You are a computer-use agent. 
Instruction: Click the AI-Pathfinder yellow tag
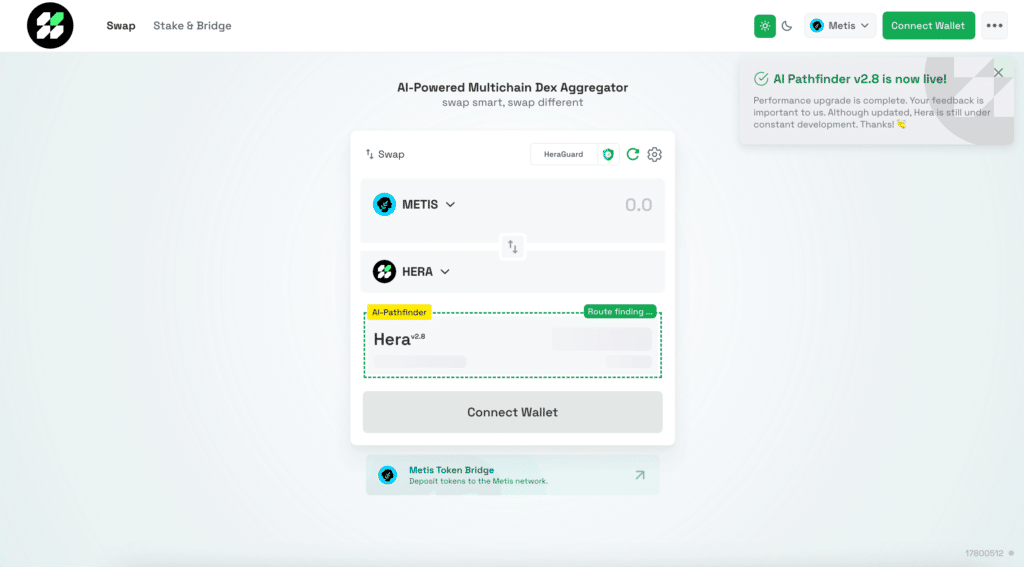[x=399, y=312]
